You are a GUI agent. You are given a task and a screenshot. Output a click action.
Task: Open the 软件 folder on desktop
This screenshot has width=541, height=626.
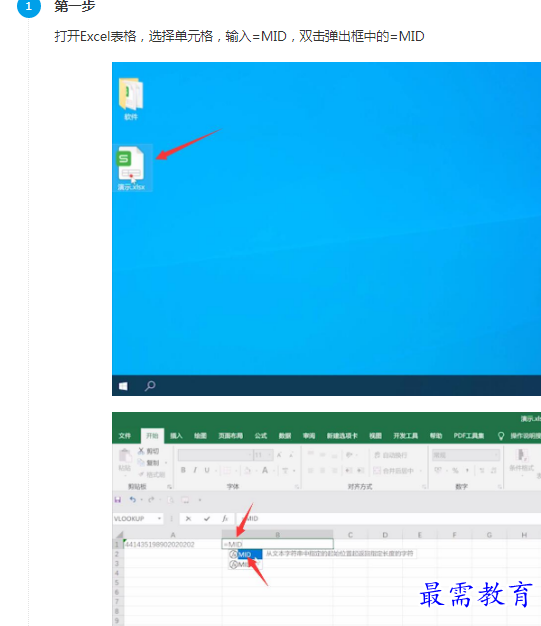131,98
